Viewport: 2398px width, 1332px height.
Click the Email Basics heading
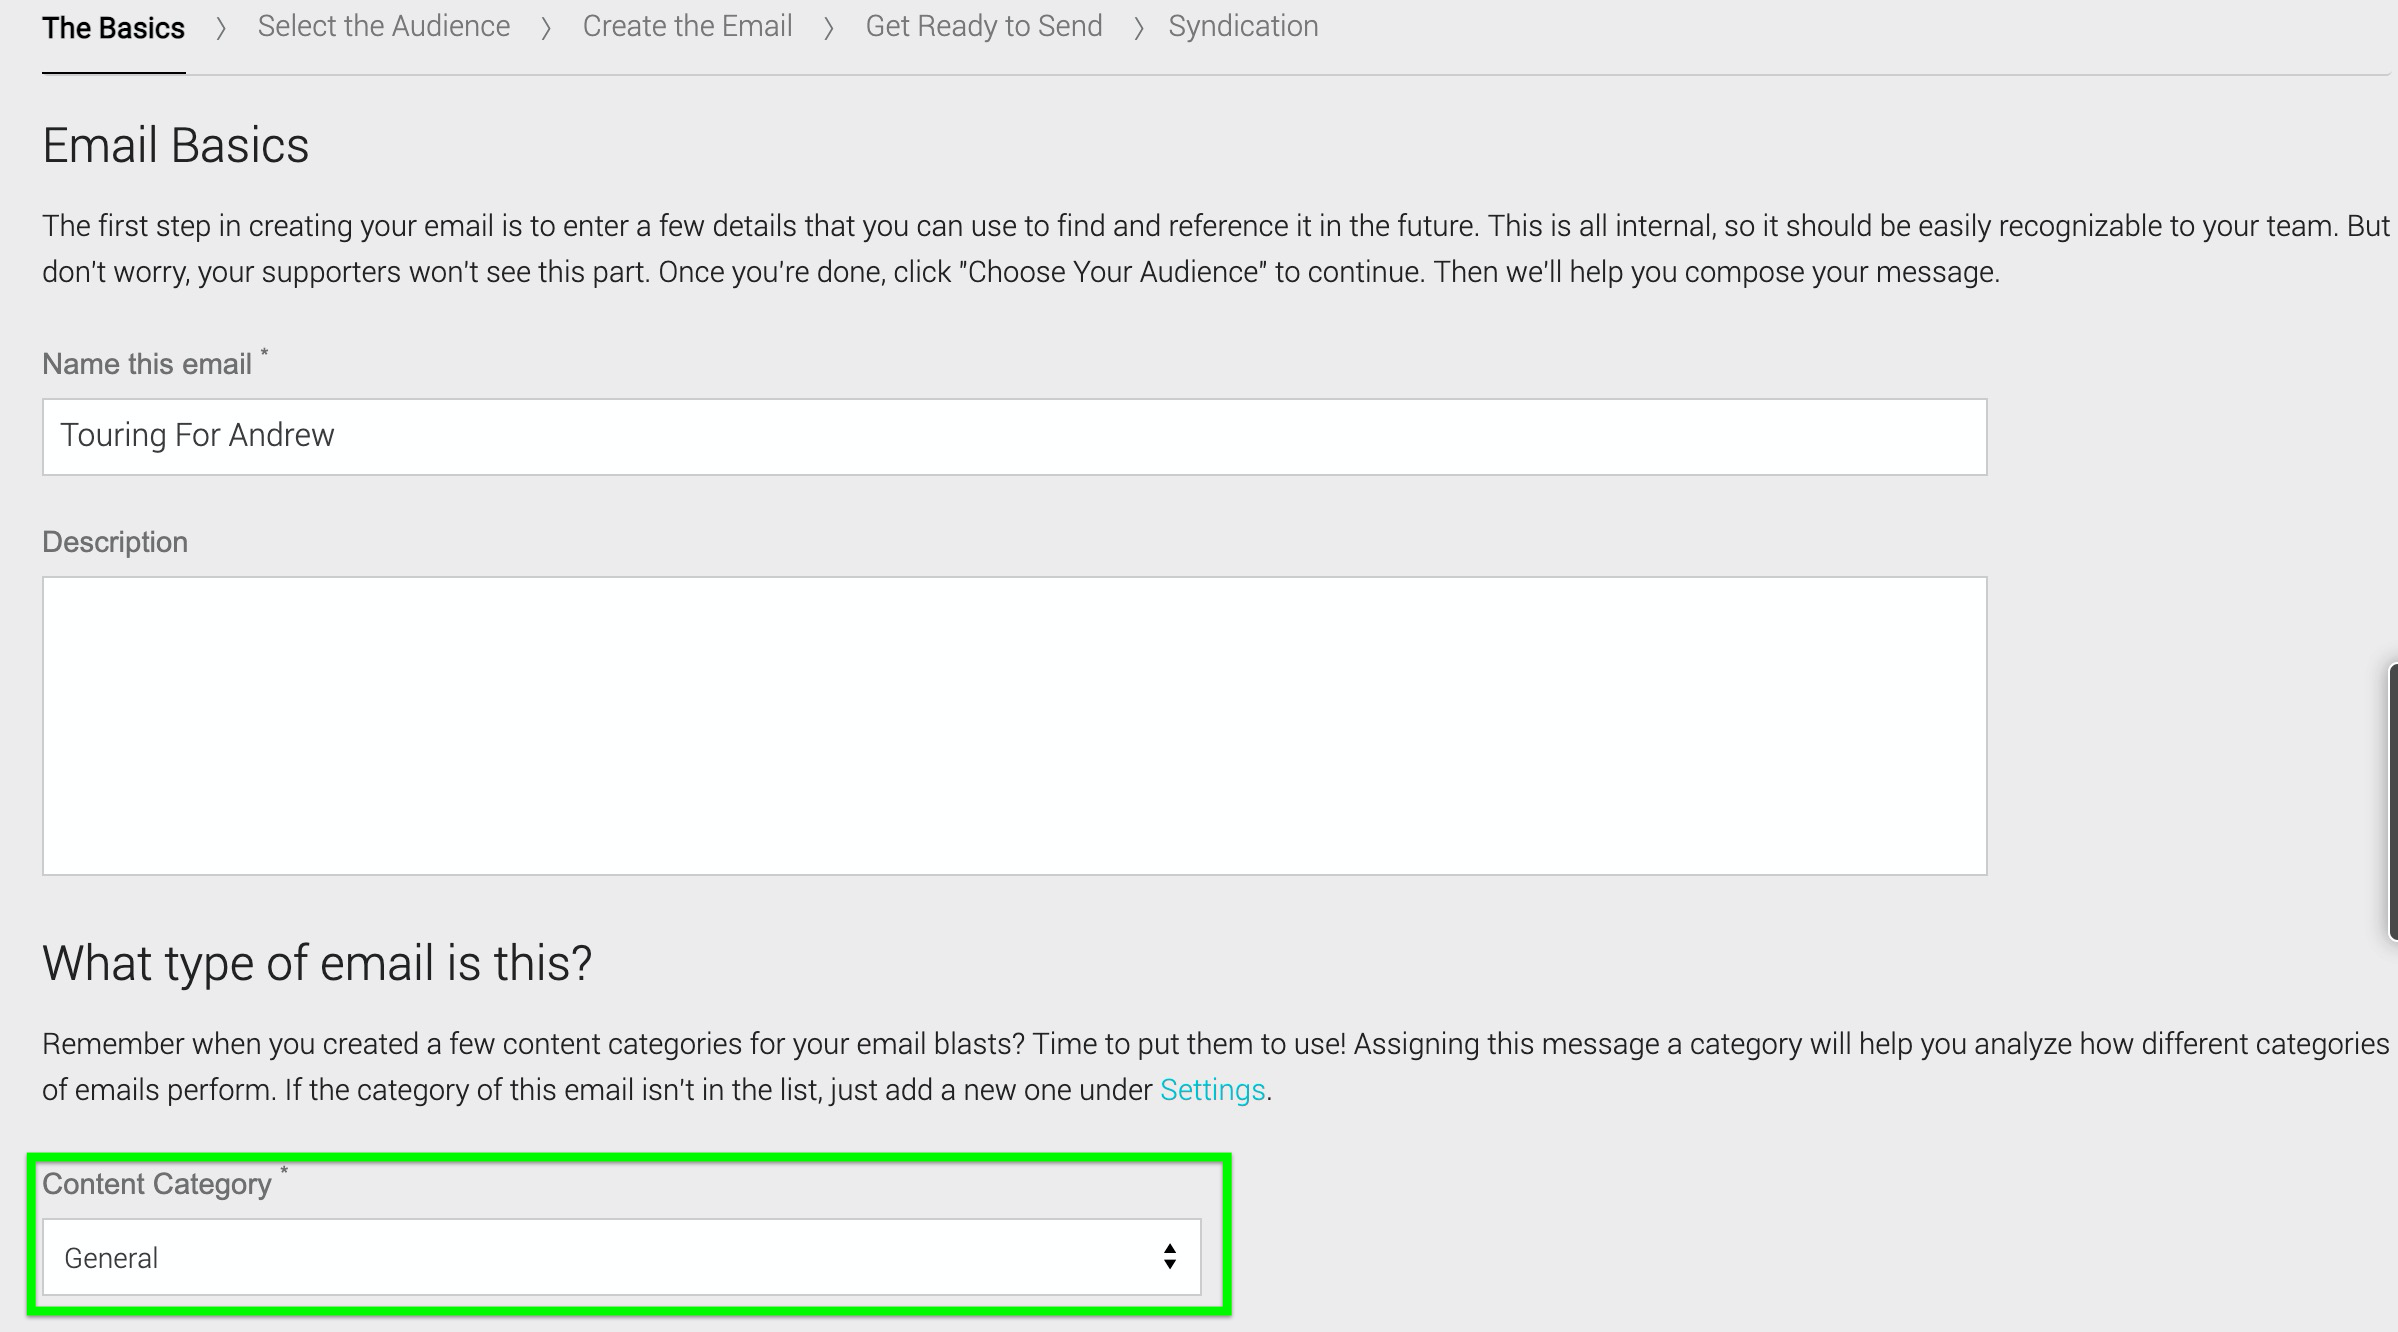click(176, 146)
